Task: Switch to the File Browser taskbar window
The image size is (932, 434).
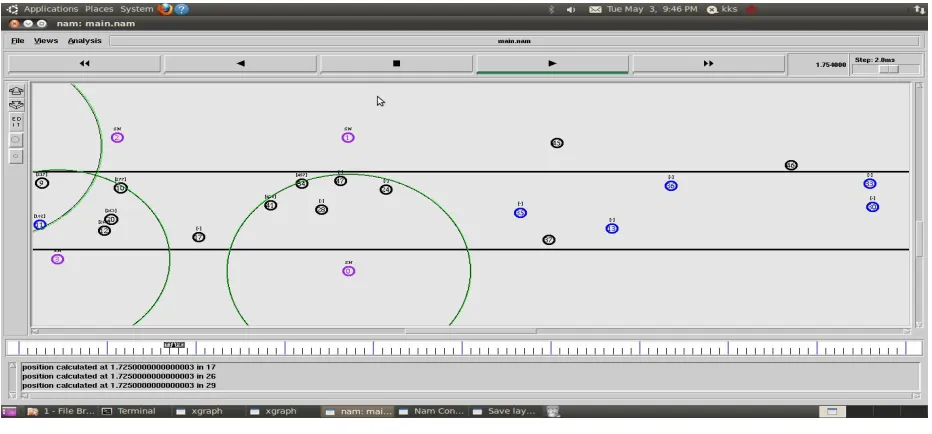Action: click(61, 411)
